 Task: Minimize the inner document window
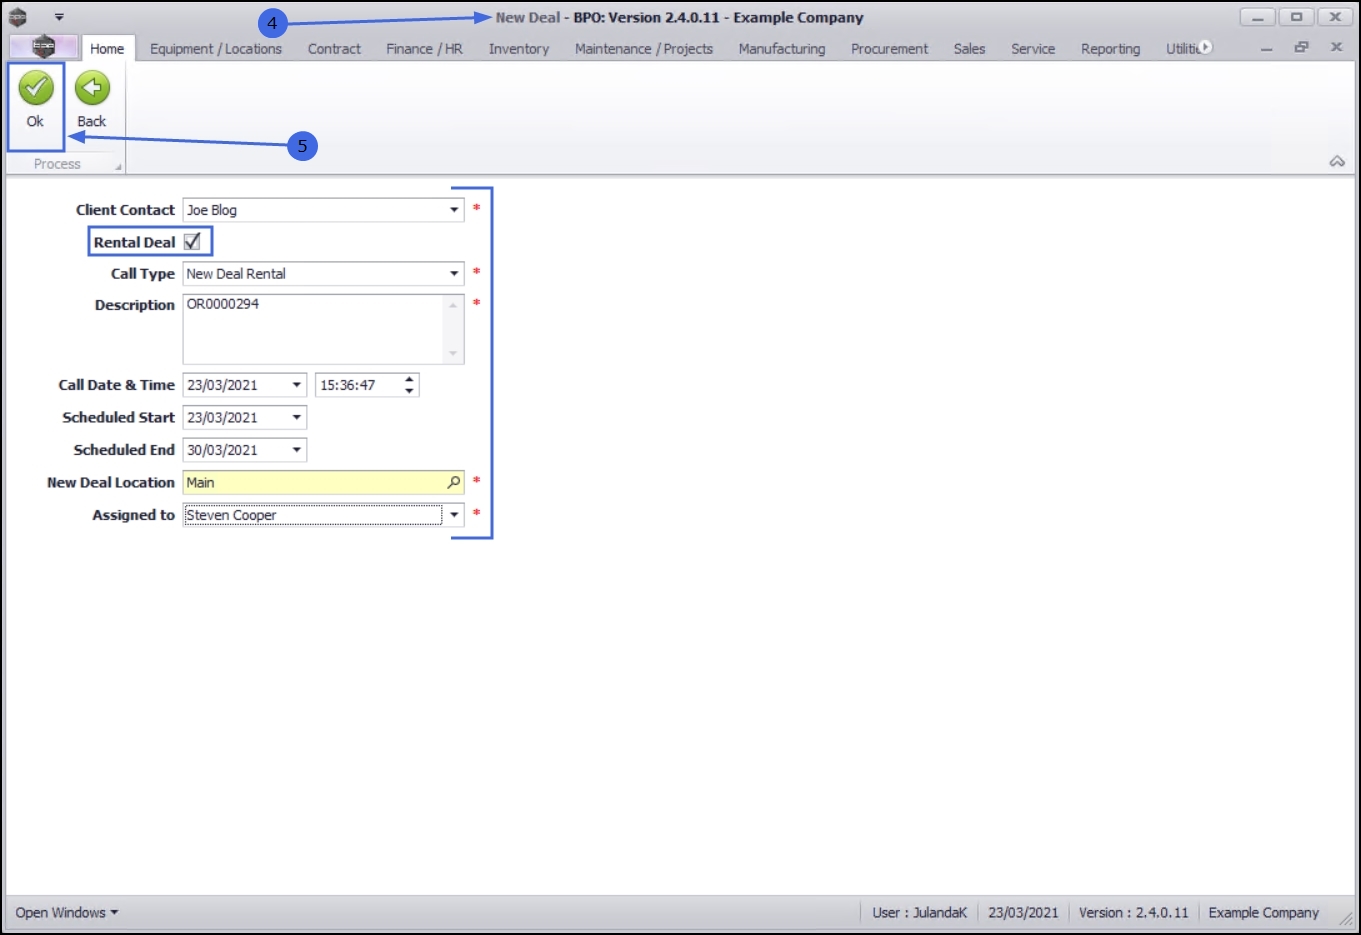pos(1267,48)
